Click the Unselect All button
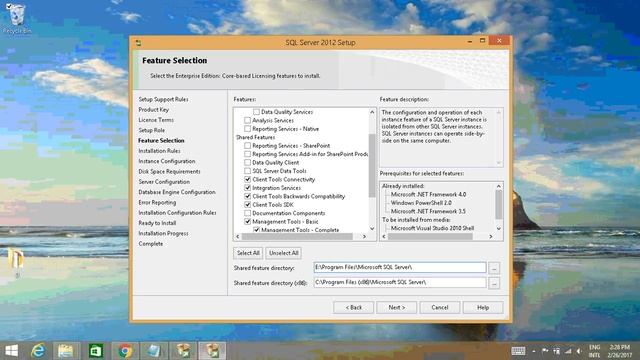 pyautogui.click(x=284, y=253)
